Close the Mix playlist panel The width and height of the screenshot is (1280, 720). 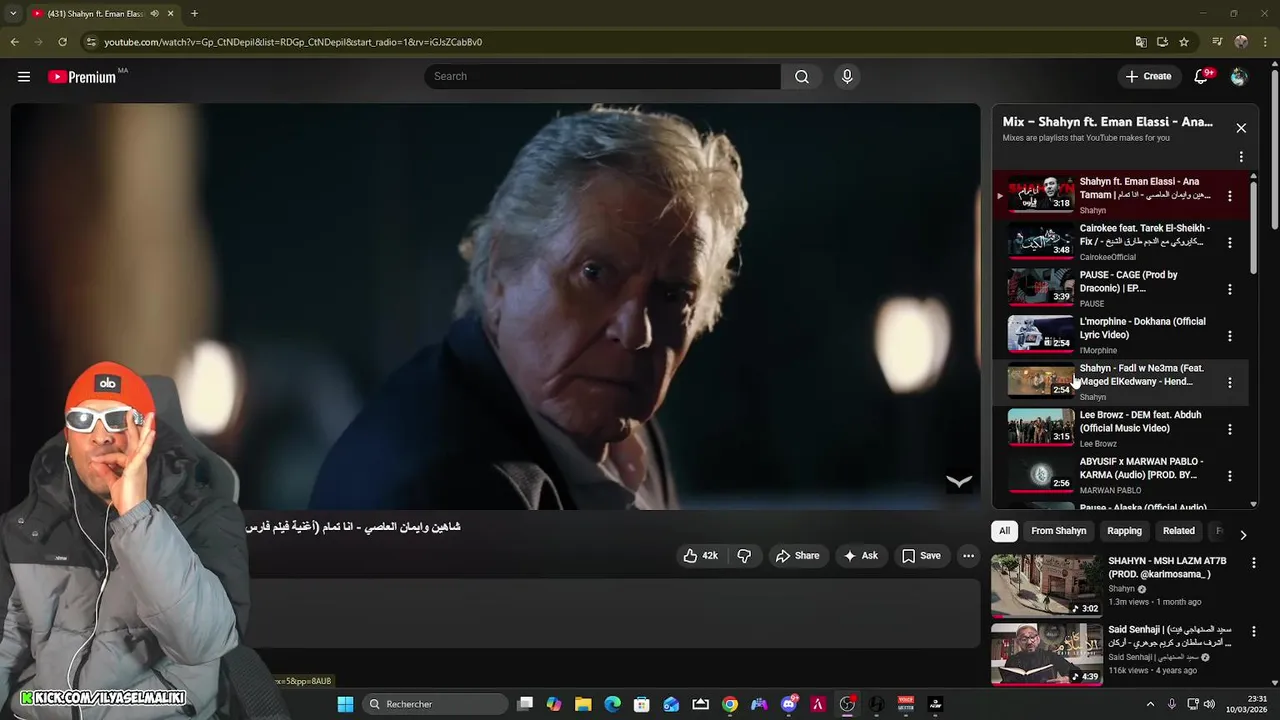[1241, 128]
